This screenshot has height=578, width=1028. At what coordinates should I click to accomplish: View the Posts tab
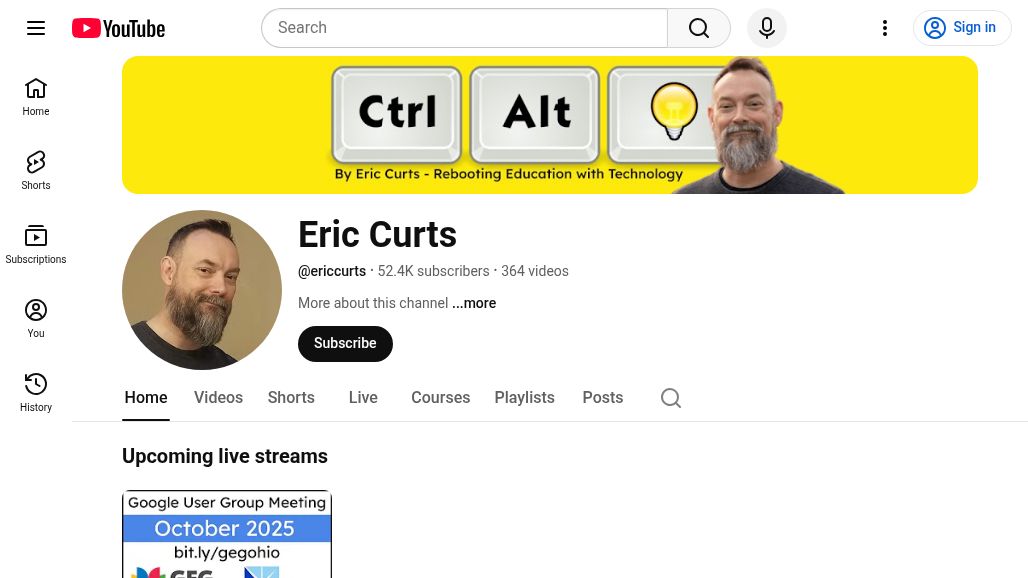point(602,397)
